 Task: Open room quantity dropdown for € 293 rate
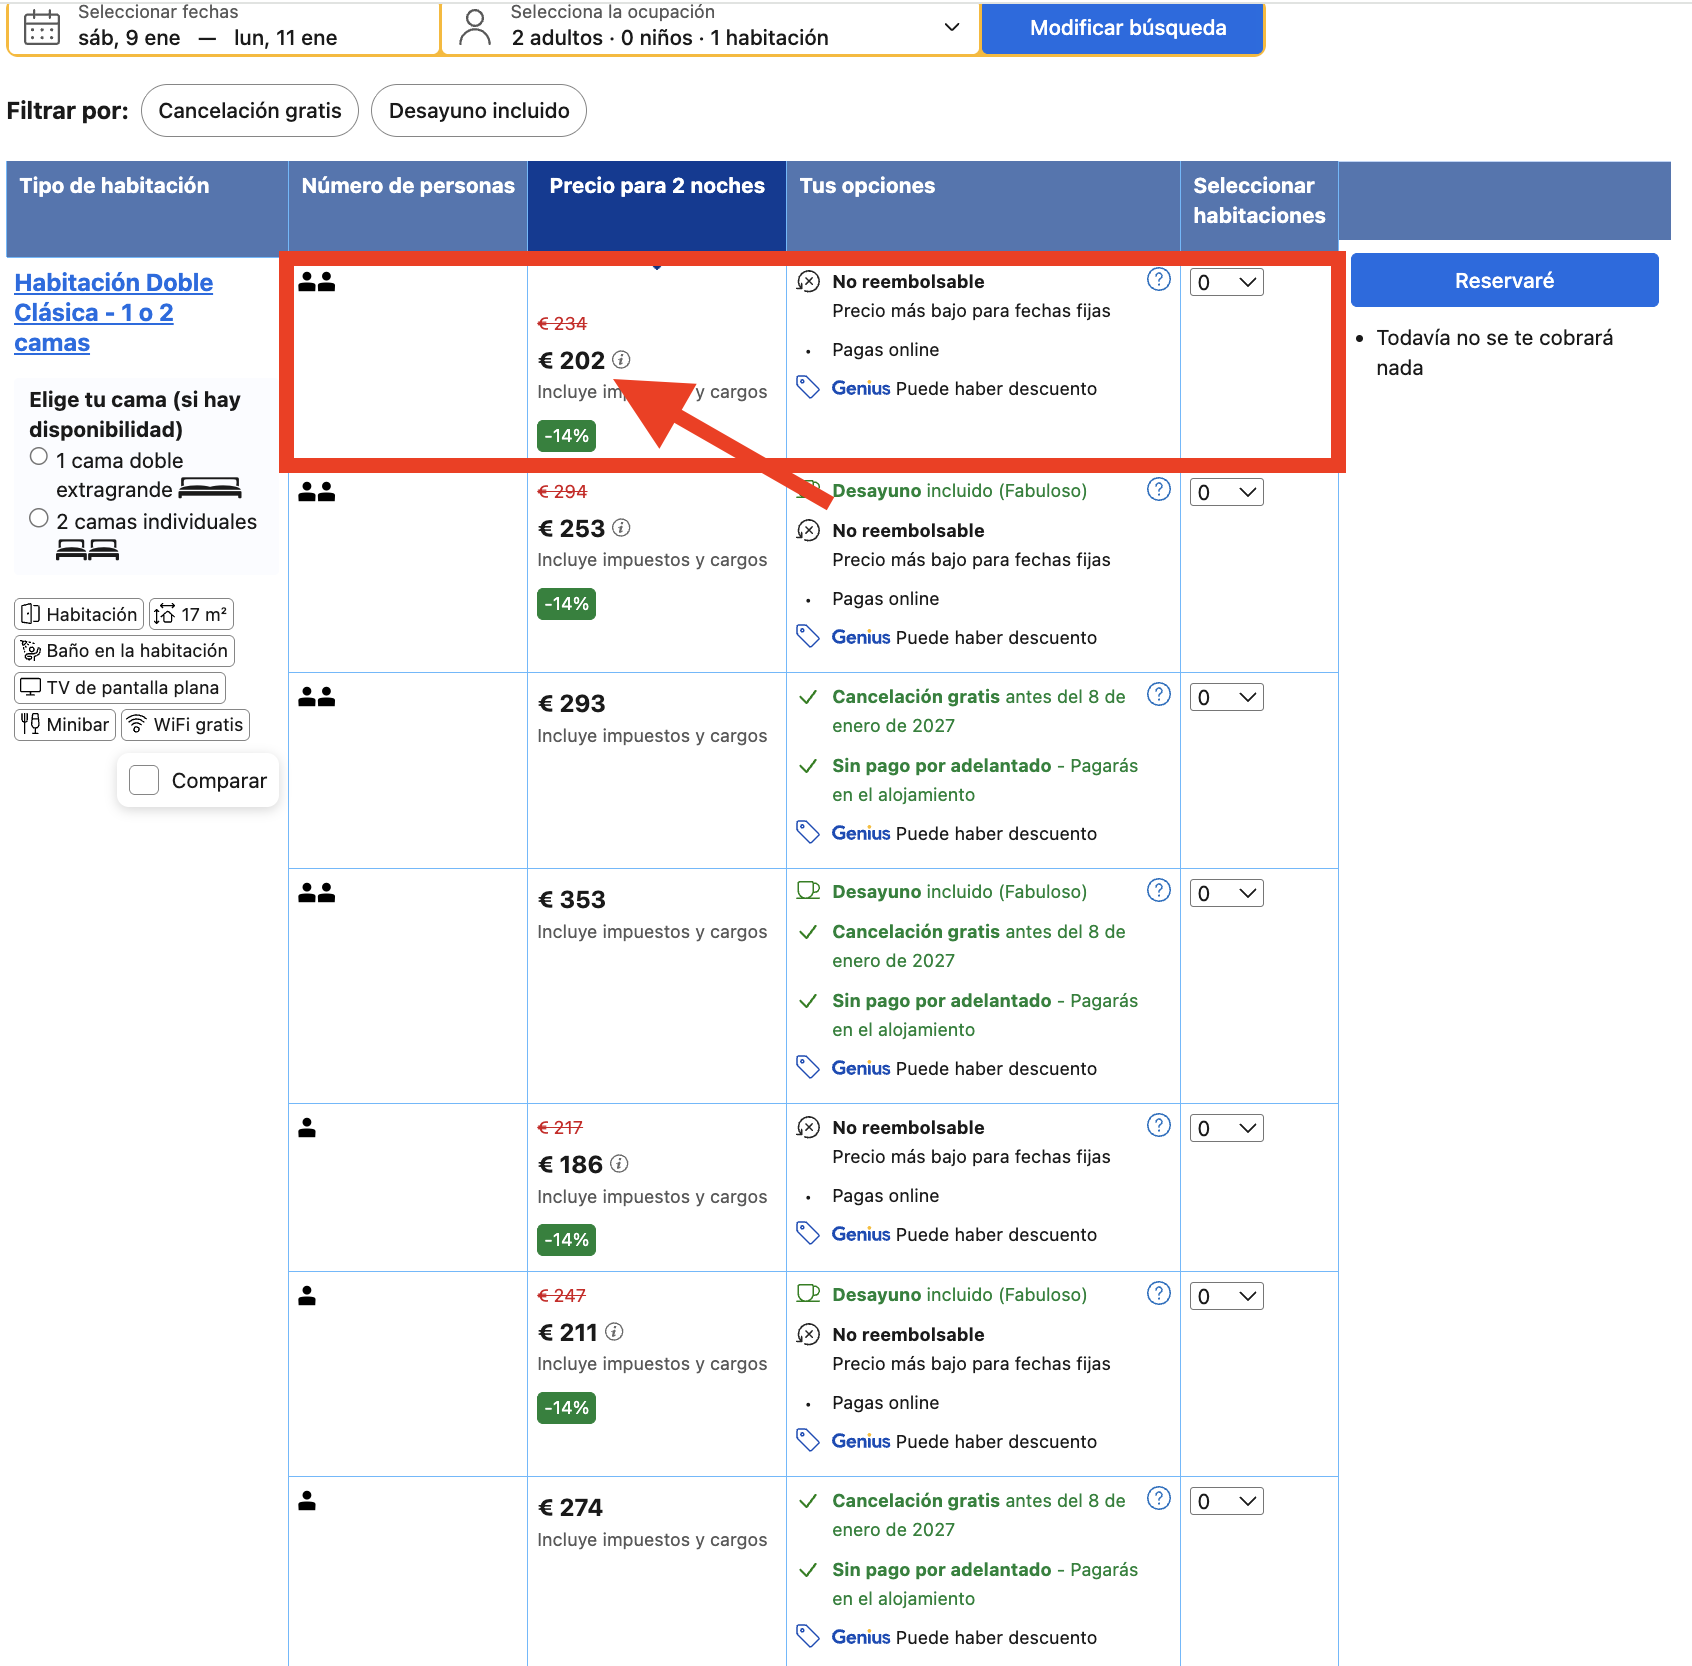[x=1227, y=697]
